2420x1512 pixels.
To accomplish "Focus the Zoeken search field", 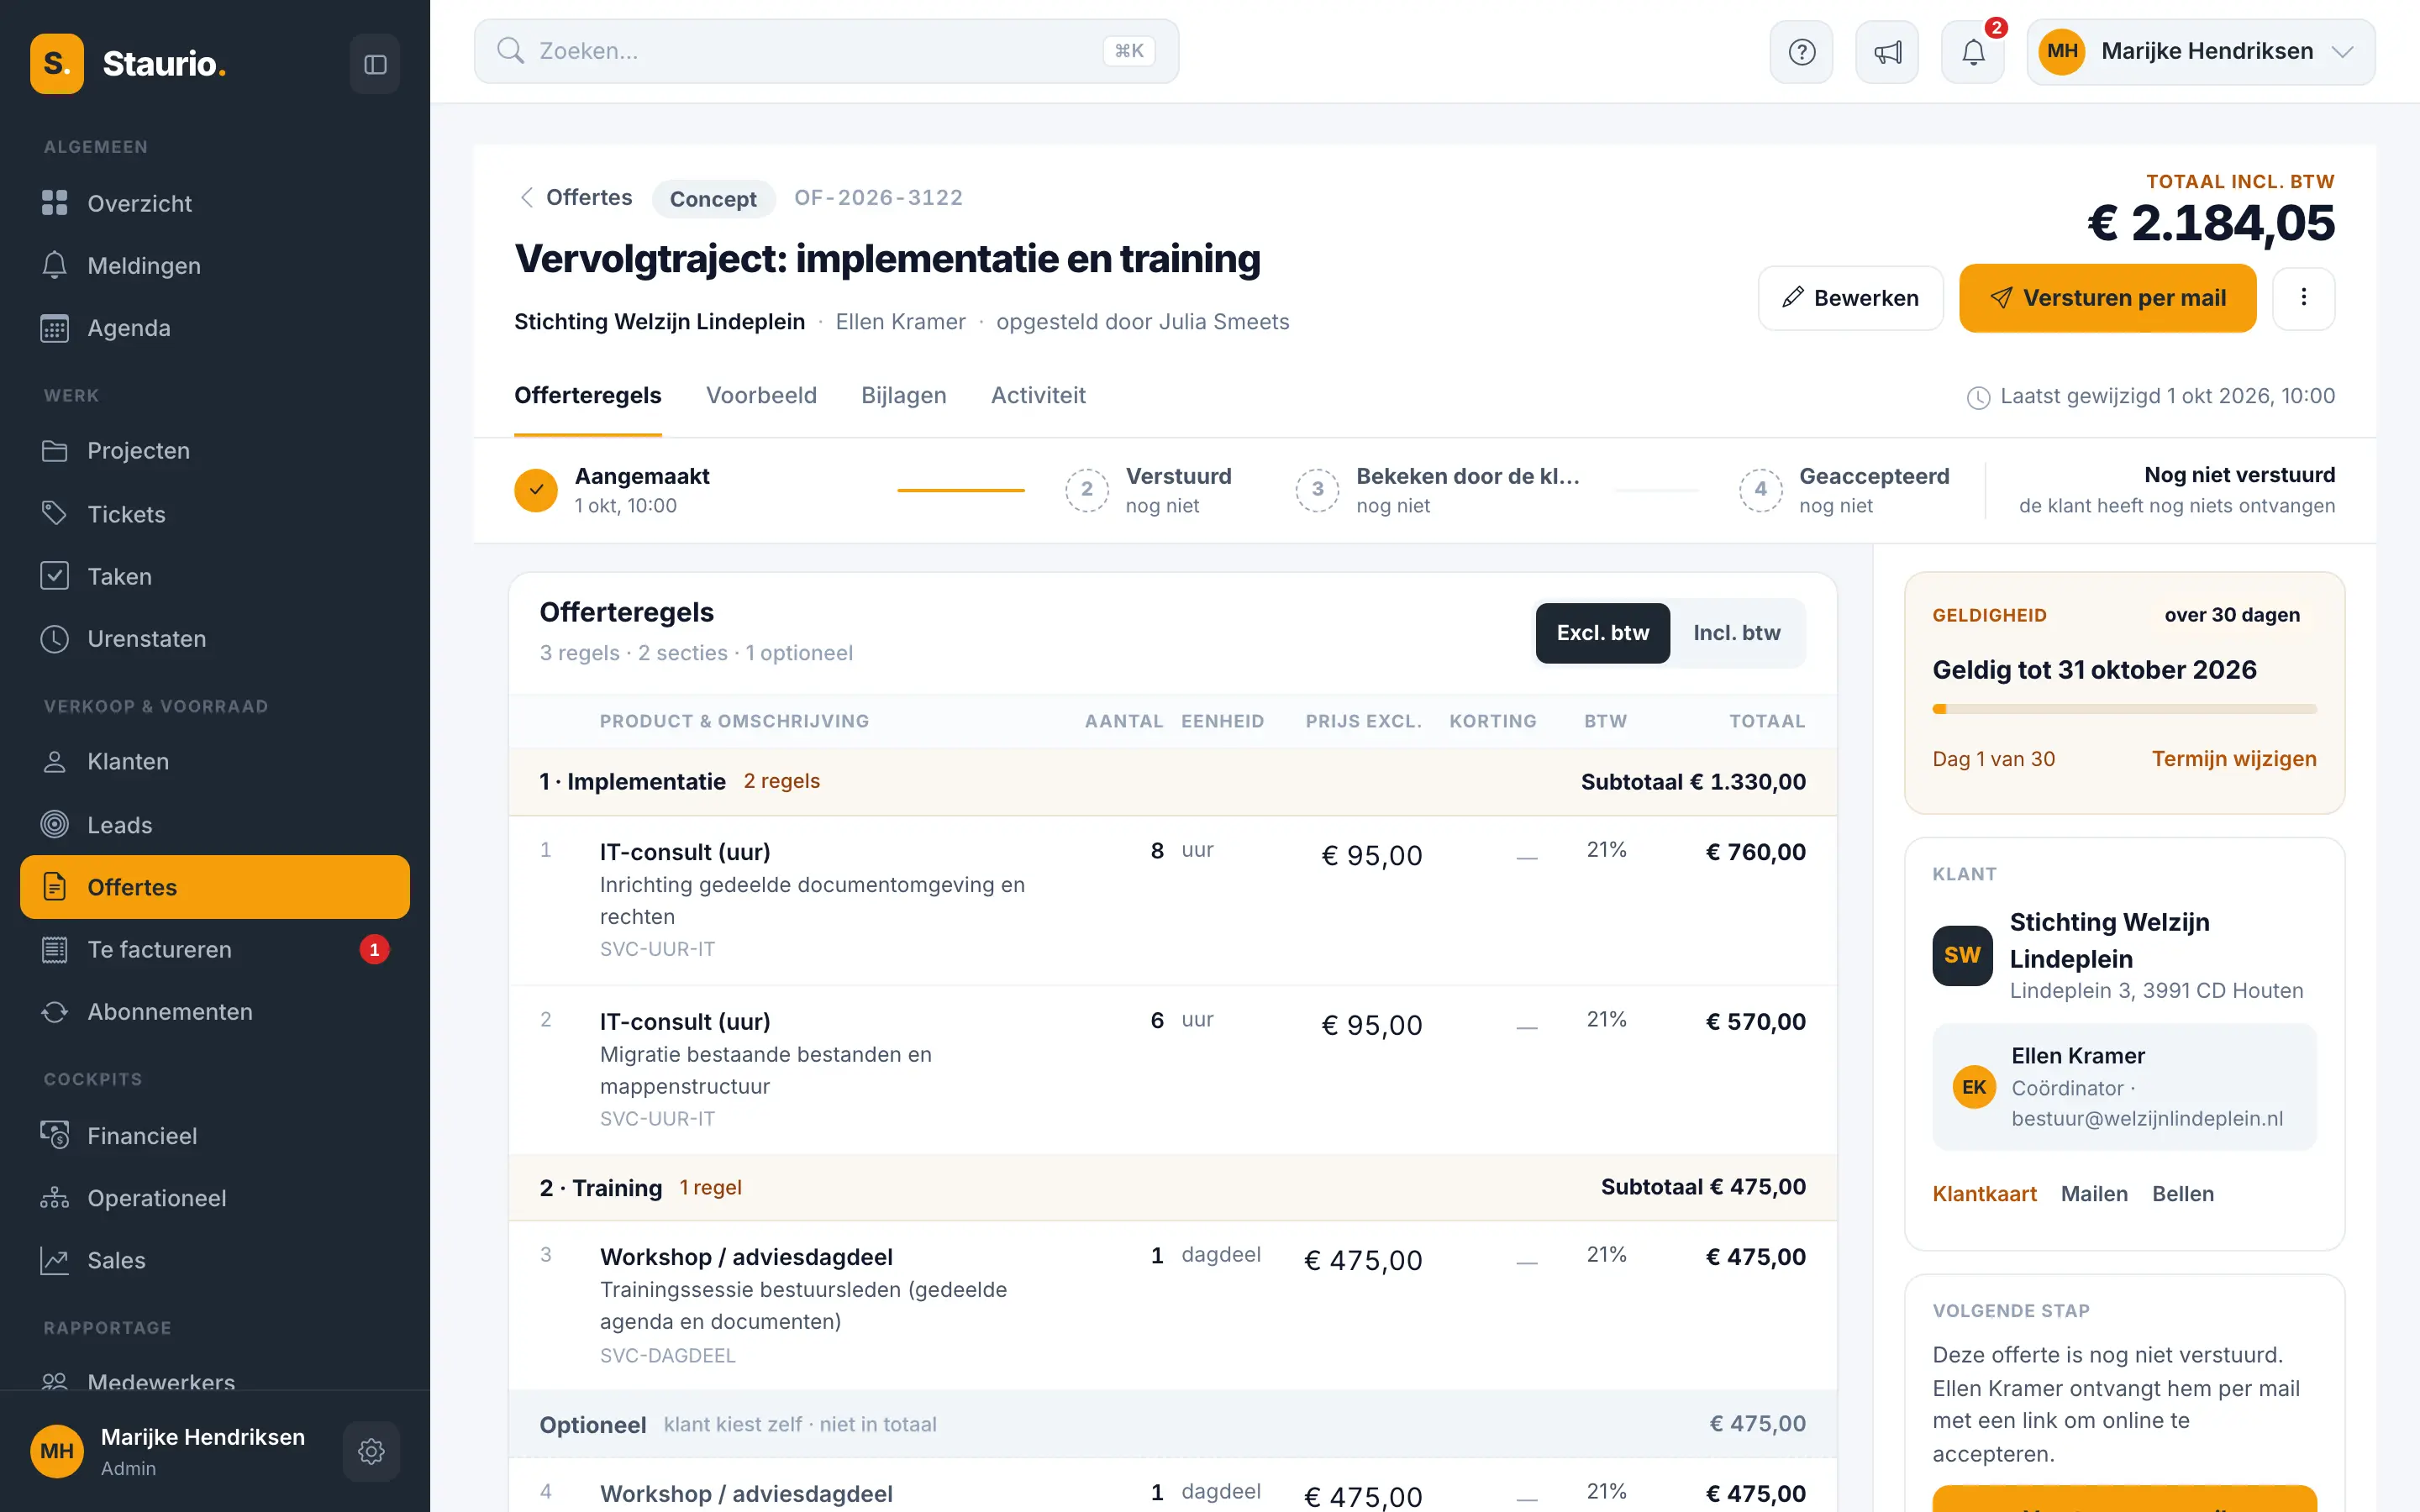I will click(826, 51).
